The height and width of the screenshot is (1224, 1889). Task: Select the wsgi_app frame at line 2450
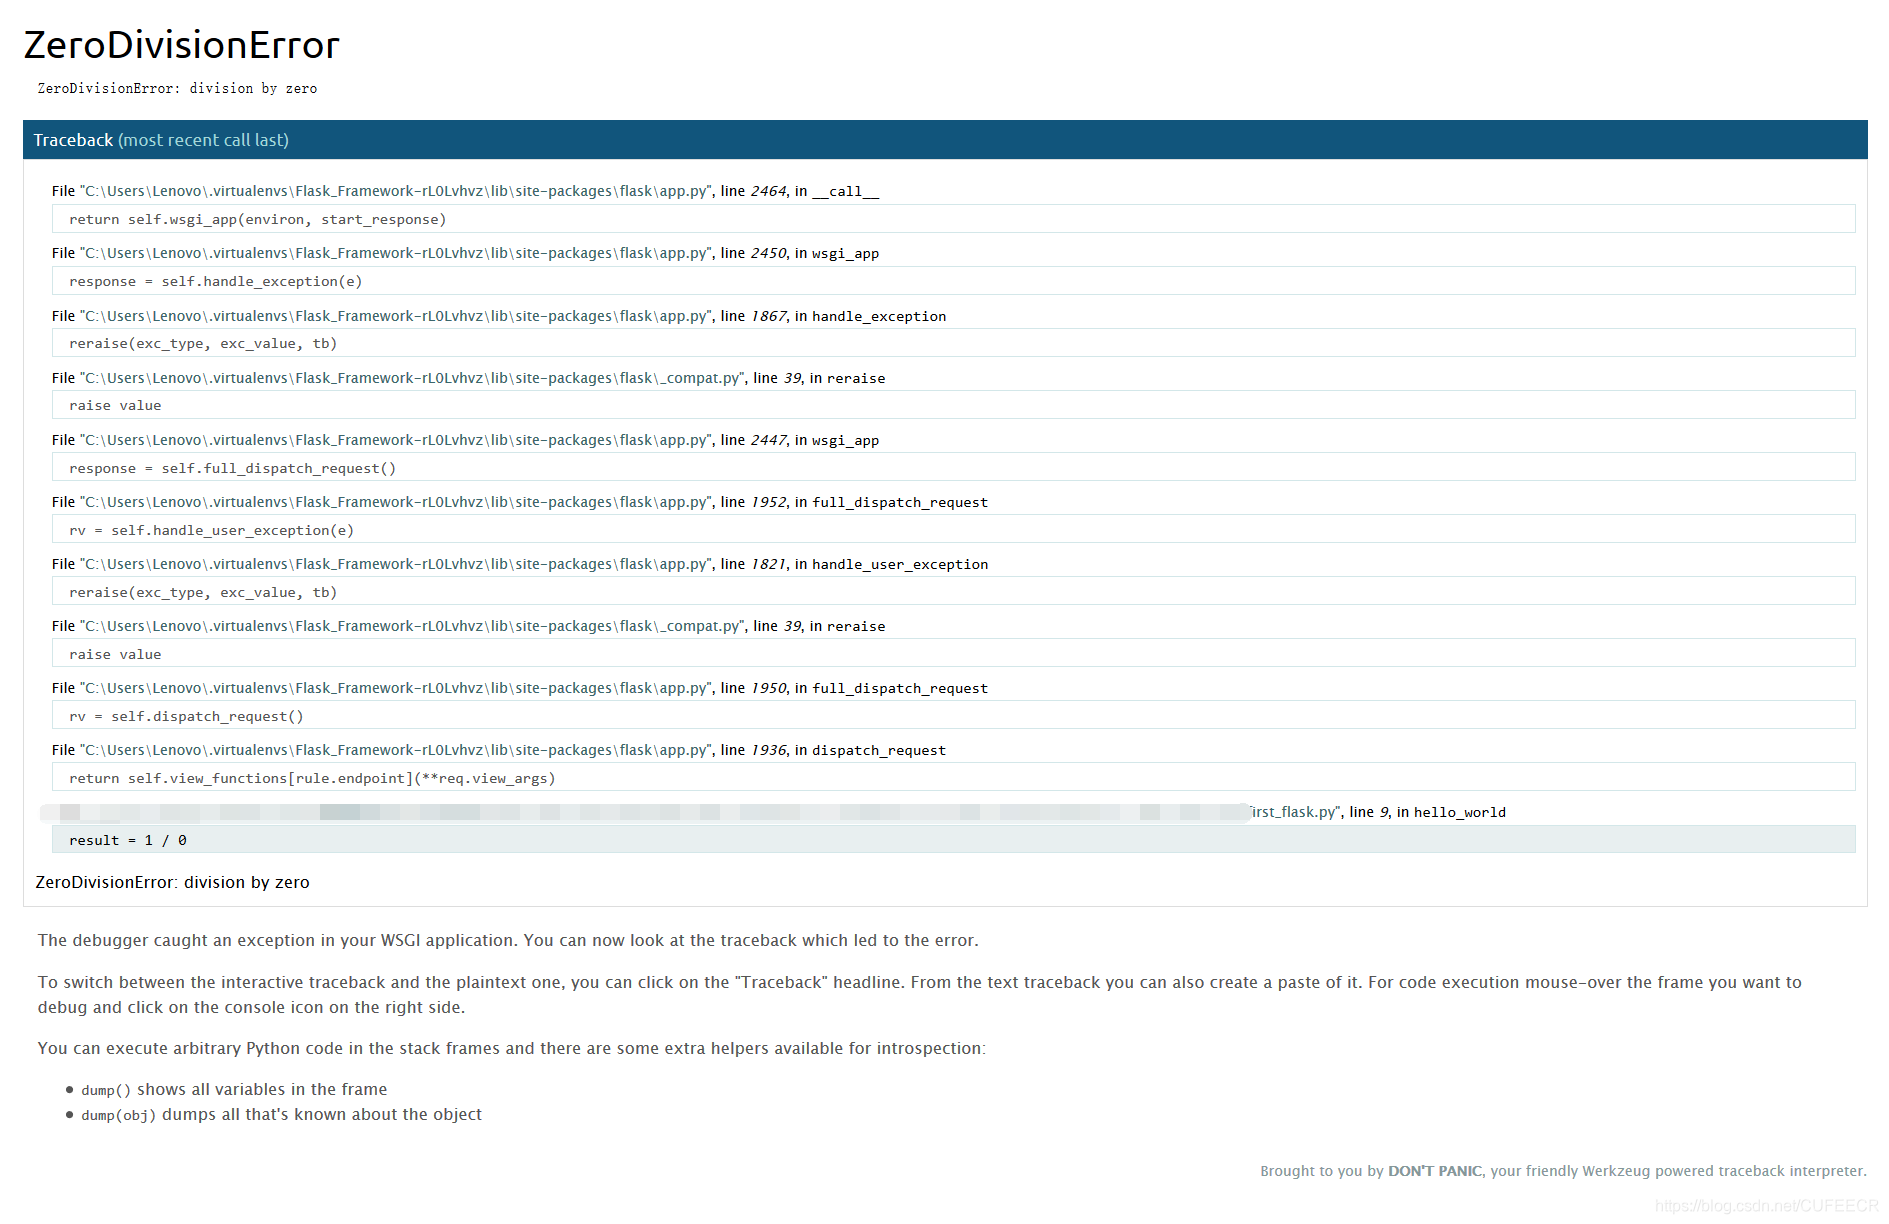coord(466,253)
